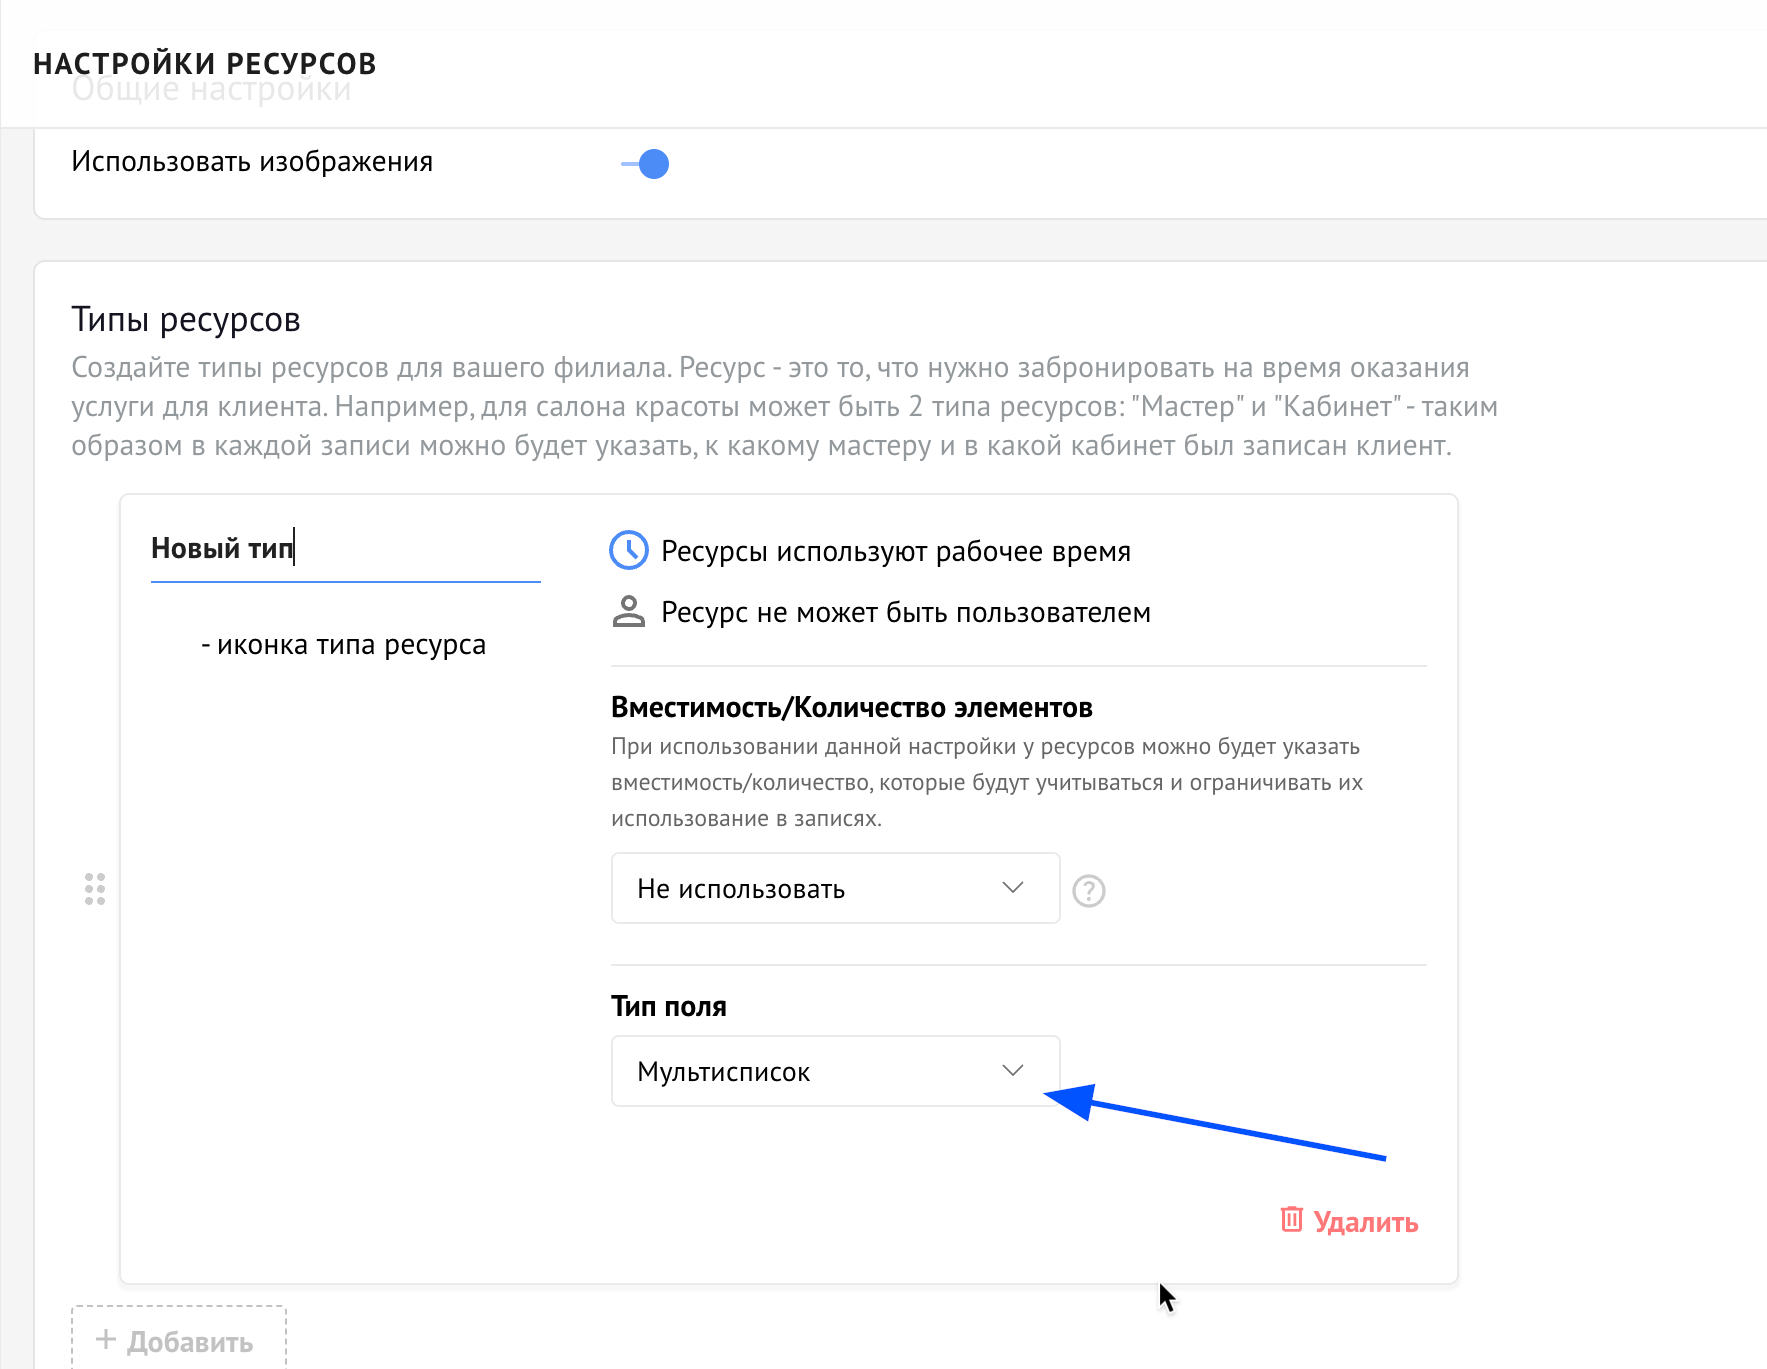Click the chevron in "Мультисписок" field
Viewport: 1767px width, 1369px height.
coord(1012,1071)
